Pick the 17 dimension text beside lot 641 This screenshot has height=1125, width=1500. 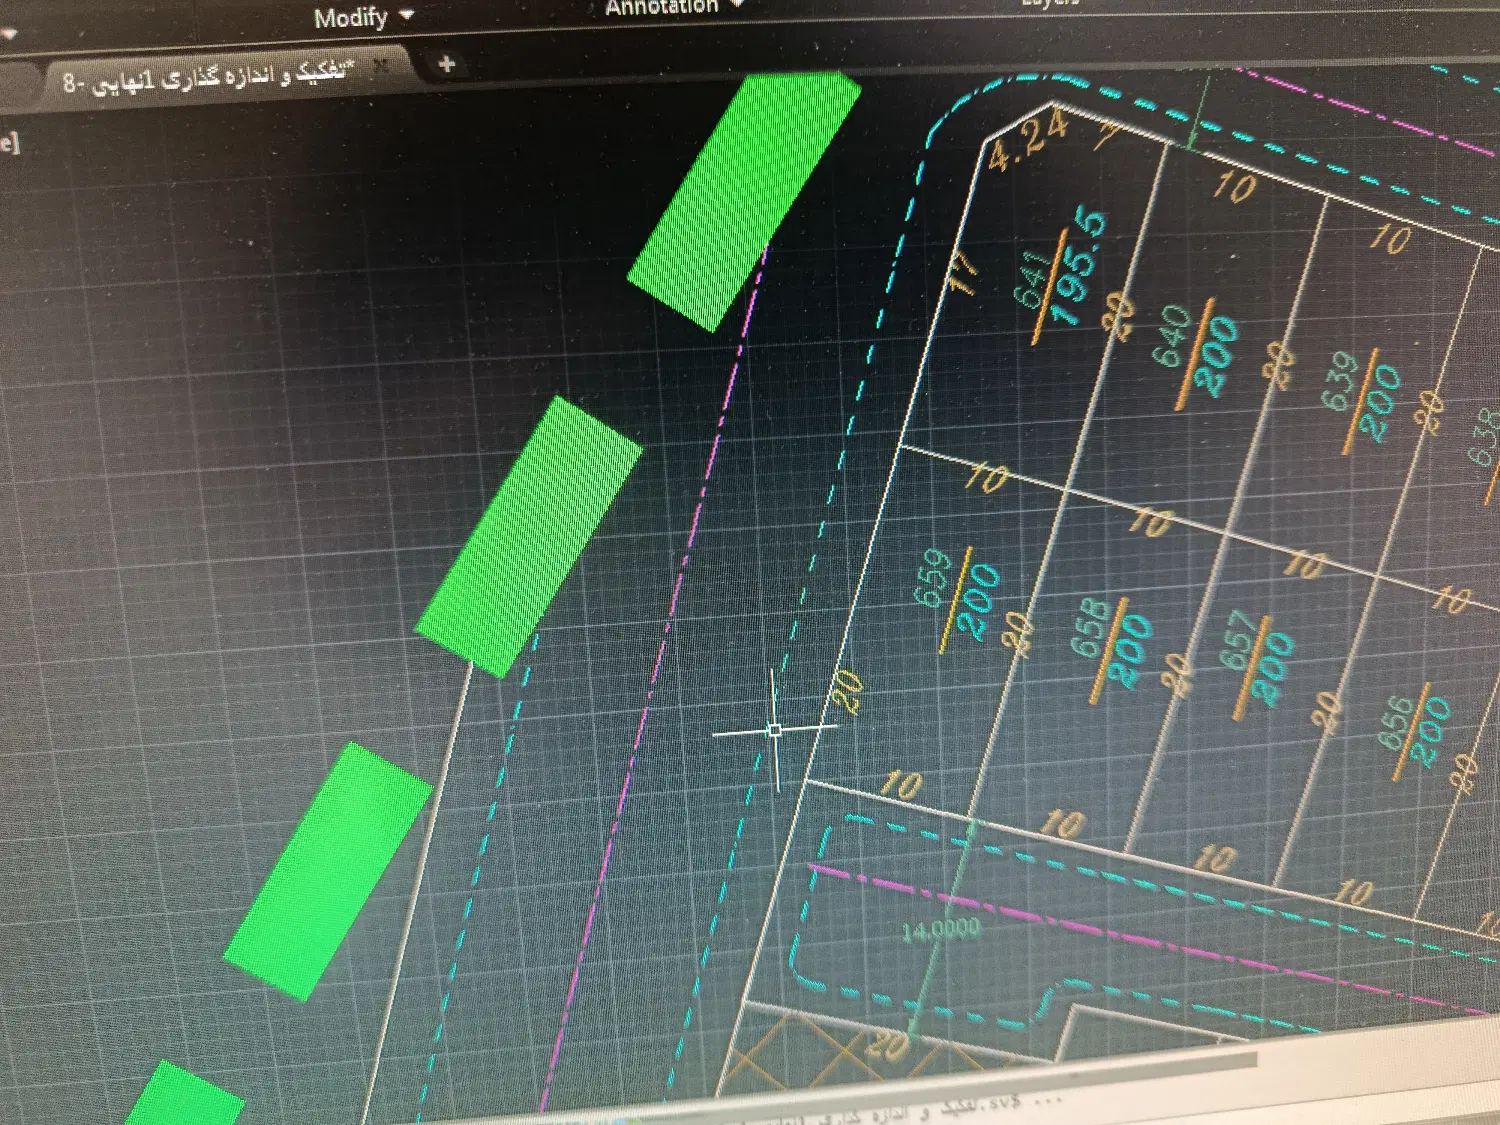962,272
